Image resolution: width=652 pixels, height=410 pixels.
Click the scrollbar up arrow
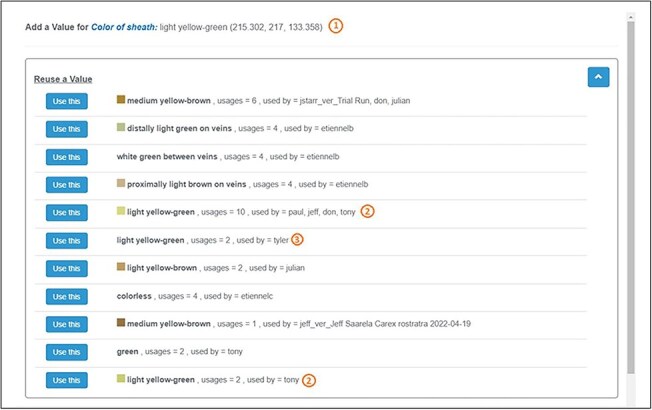631,17
